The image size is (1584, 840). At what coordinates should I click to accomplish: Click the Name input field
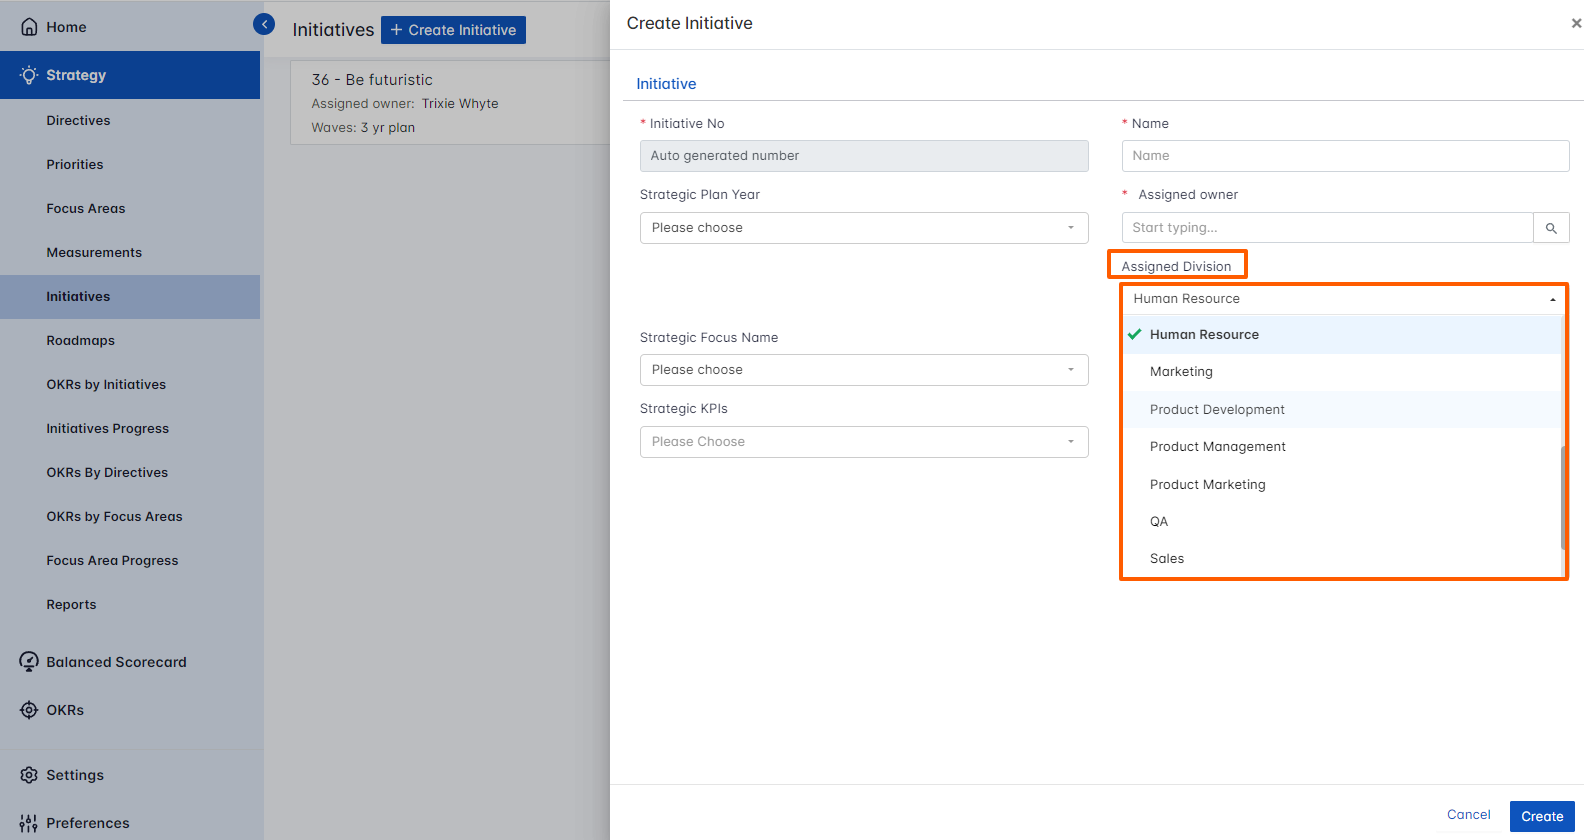click(x=1345, y=156)
